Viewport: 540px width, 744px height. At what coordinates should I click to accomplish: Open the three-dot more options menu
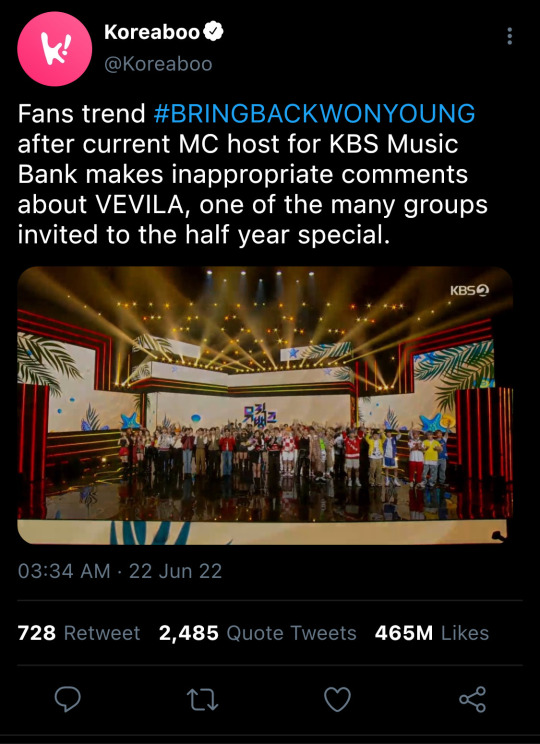(x=509, y=36)
